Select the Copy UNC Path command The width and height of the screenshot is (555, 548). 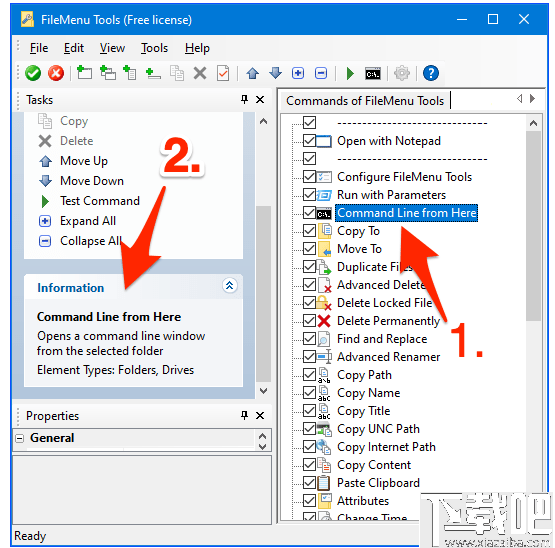coord(378,429)
